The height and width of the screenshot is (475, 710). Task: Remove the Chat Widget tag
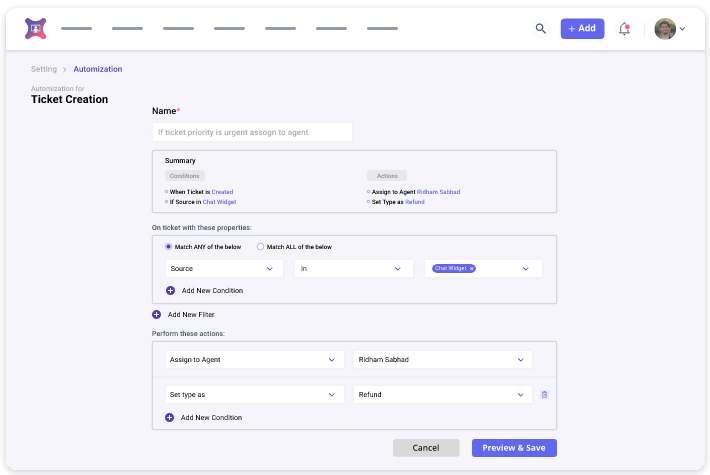[472, 269]
